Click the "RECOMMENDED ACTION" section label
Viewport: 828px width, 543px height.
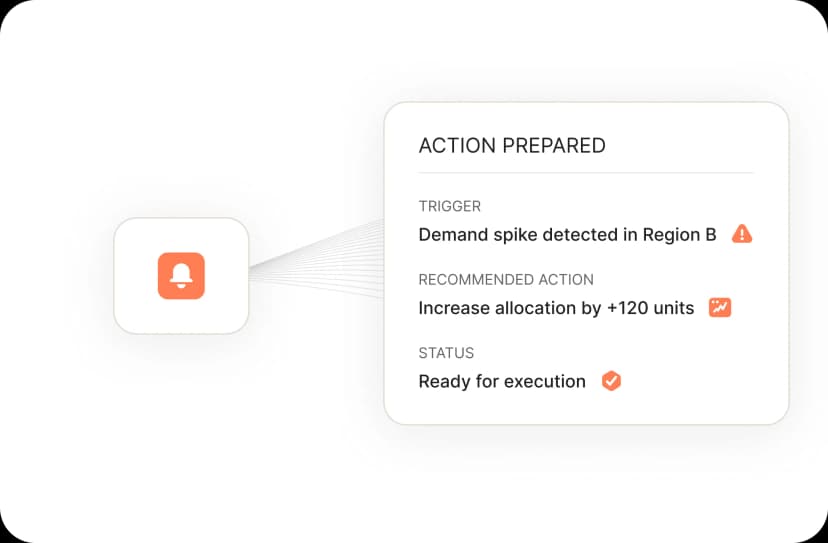coord(505,279)
